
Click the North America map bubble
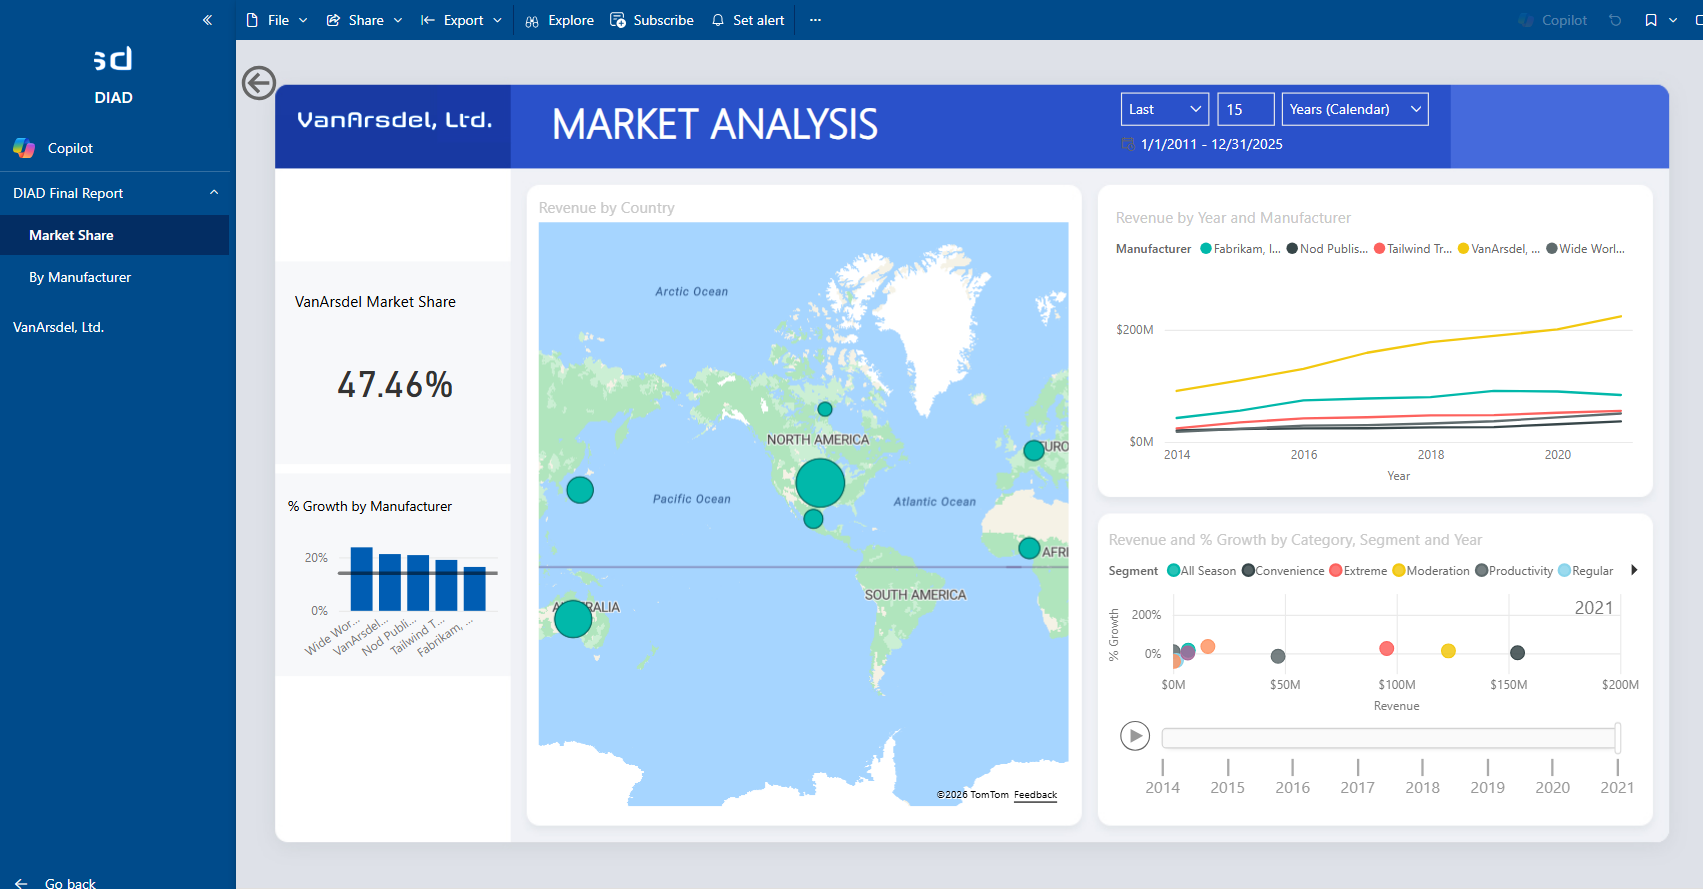click(x=820, y=483)
